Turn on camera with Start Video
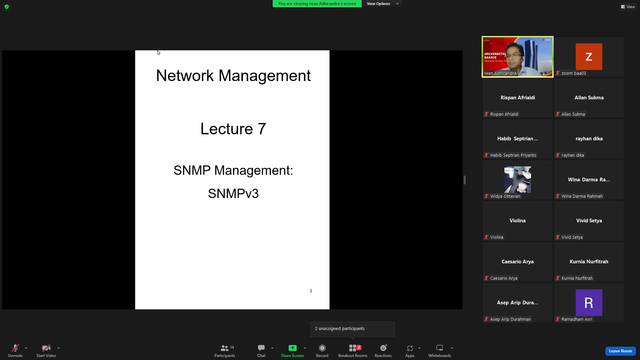 click(x=46, y=350)
